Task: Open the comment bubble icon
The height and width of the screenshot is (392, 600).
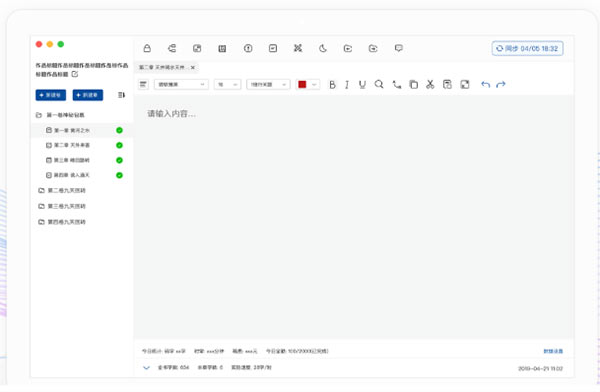Action: click(x=399, y=48)
